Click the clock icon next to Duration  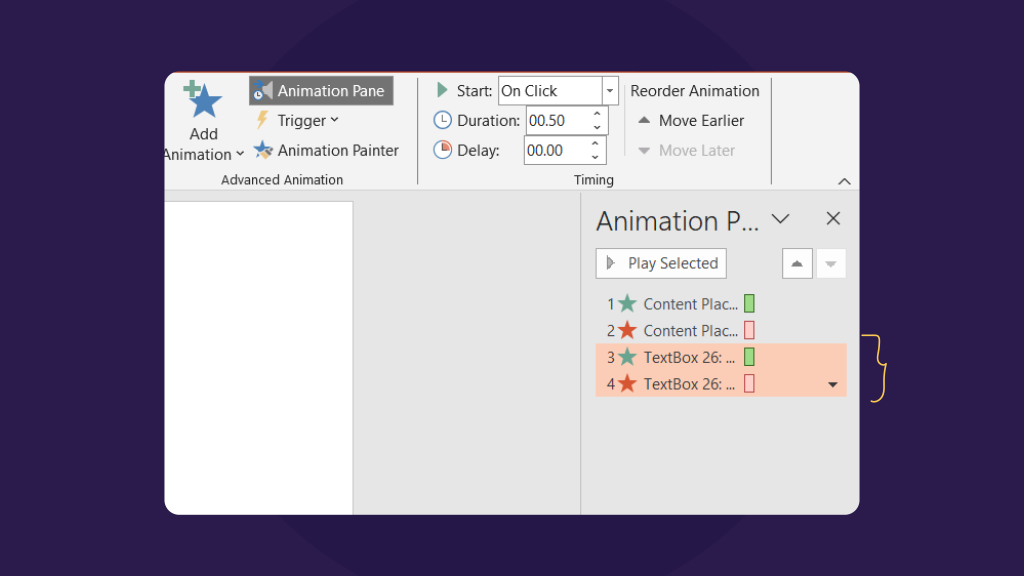pyautogui.click(x=441, y=120)
